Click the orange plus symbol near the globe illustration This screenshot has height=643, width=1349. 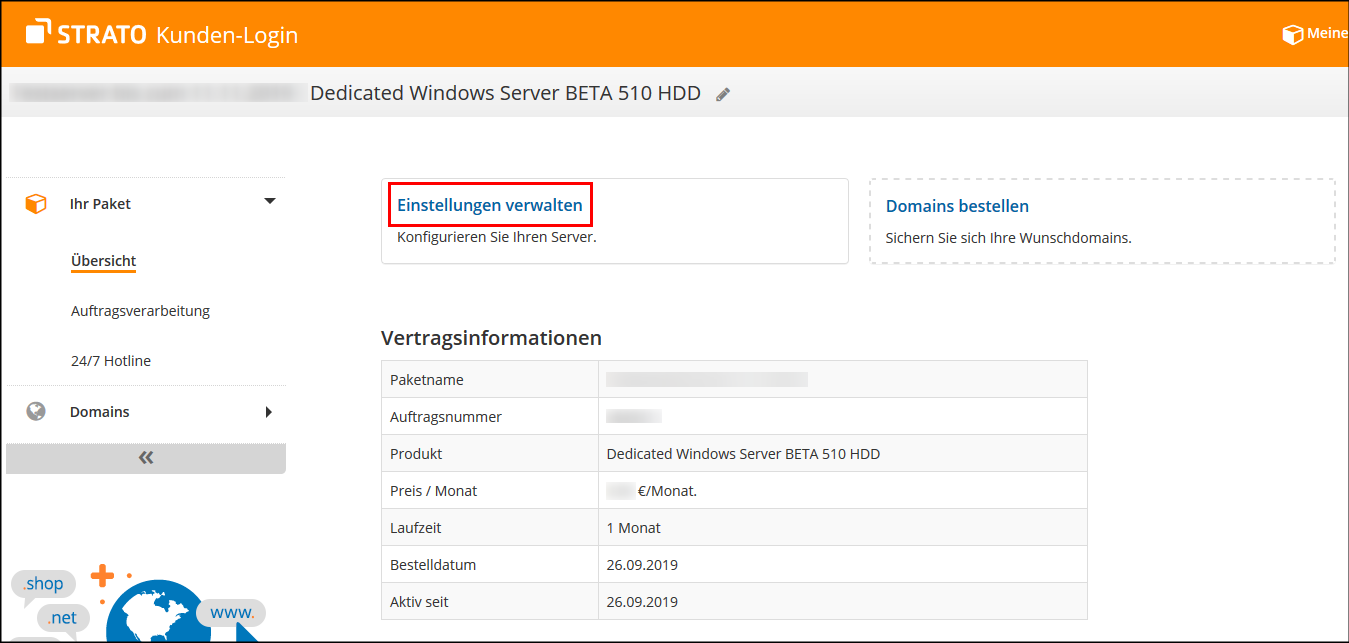(101, 574)
